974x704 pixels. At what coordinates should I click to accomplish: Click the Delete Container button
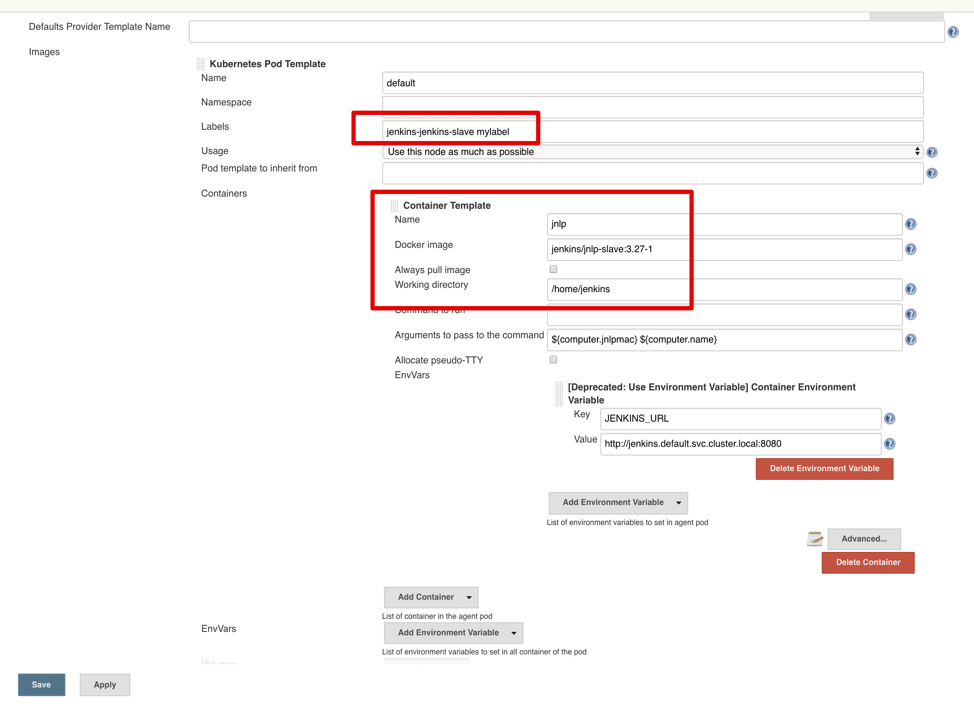coord(868,562)
